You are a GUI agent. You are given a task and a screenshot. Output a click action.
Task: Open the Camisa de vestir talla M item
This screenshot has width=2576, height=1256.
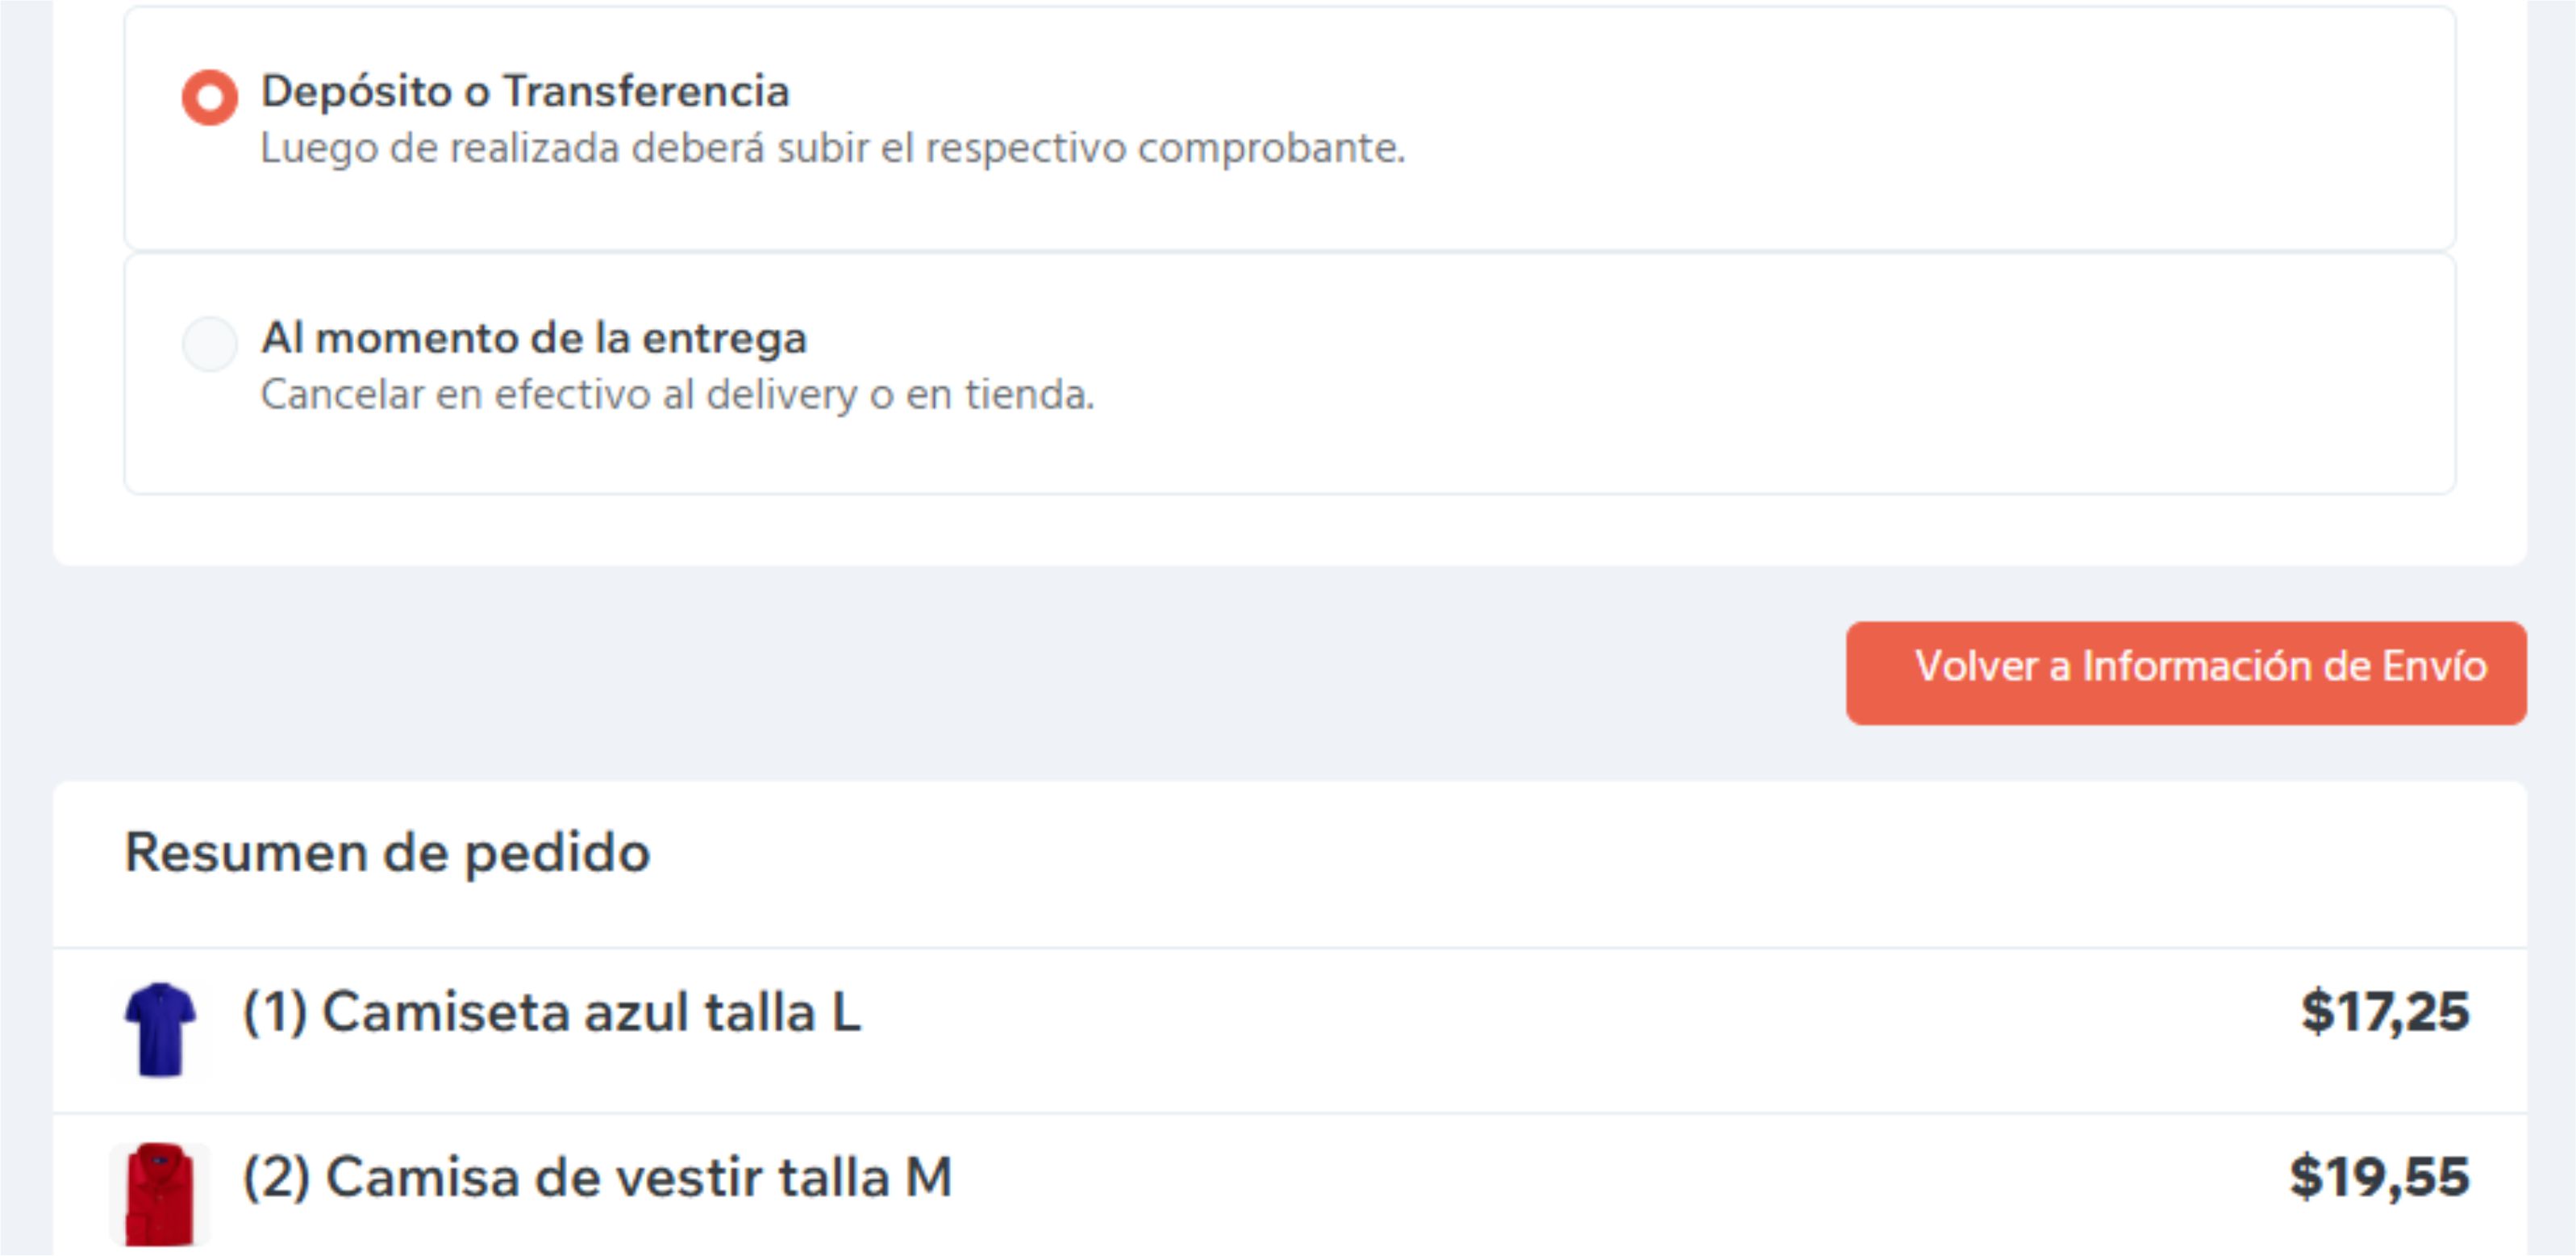point(596,1177)
